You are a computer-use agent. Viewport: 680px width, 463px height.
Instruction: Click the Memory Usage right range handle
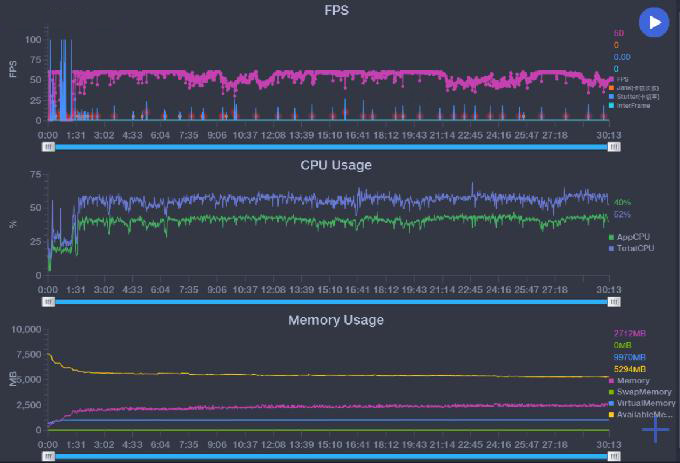[x=614, y=456]
